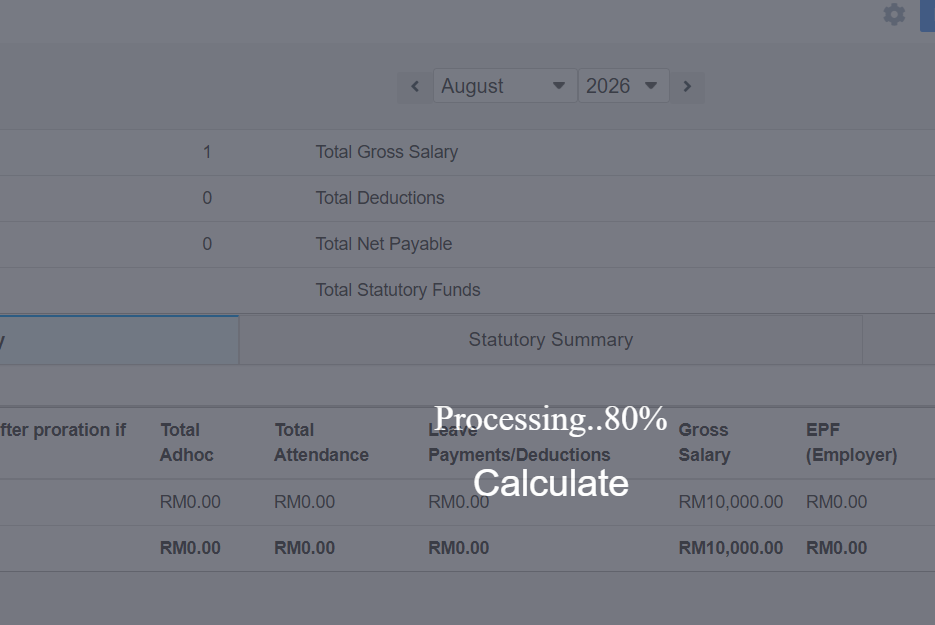Switch to the Statutory Summary tab
Screen dimensions: 935x625
click(x=550, y=339)
